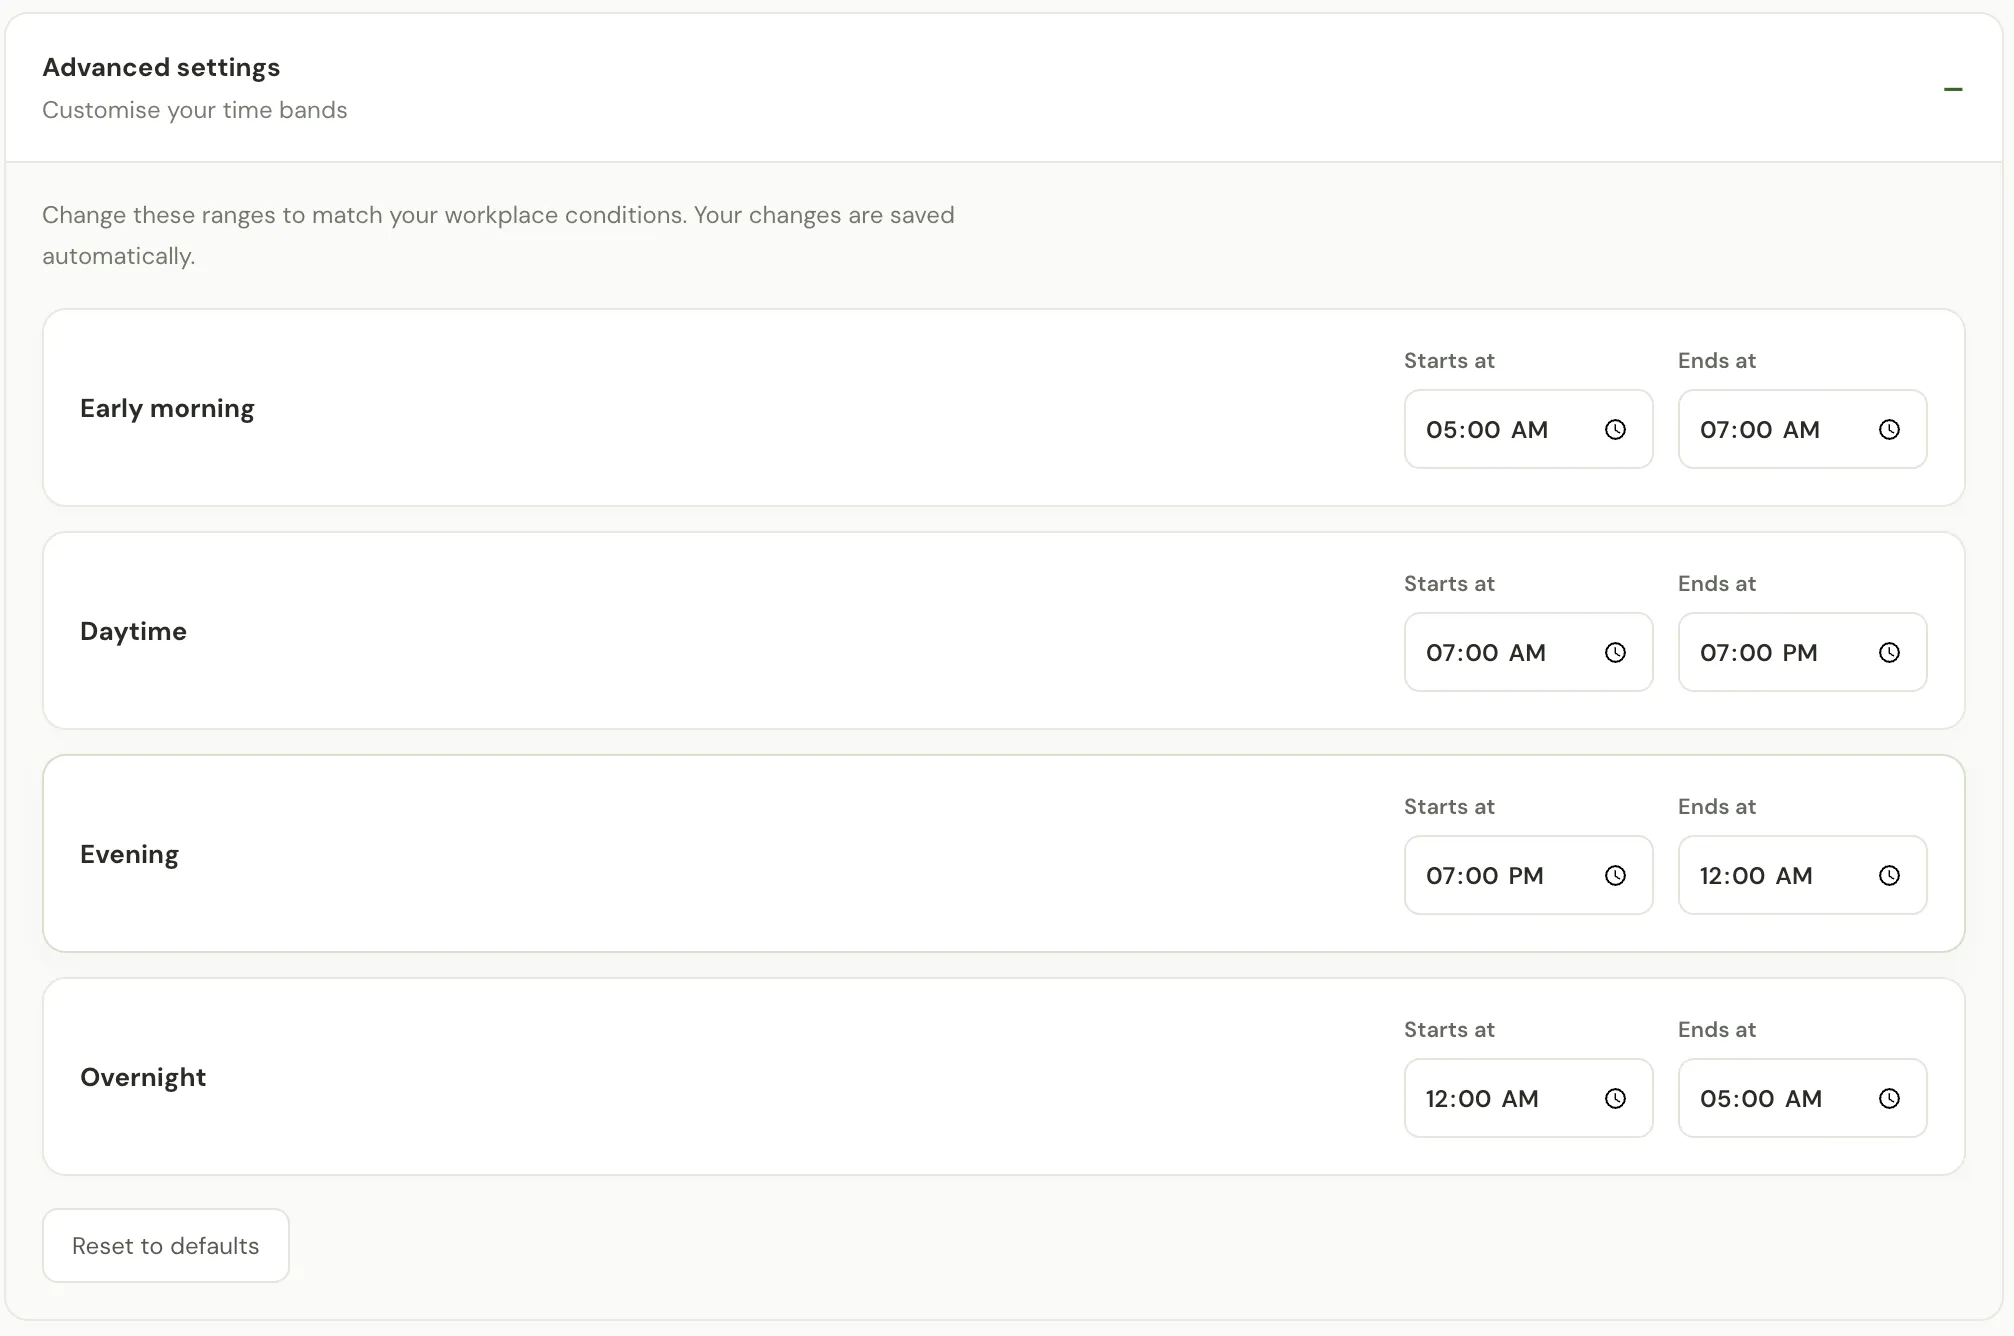Edit Daytime end time 07:00 PM
Viewport: 2014px width, 1336px height.
[1802, 652]
